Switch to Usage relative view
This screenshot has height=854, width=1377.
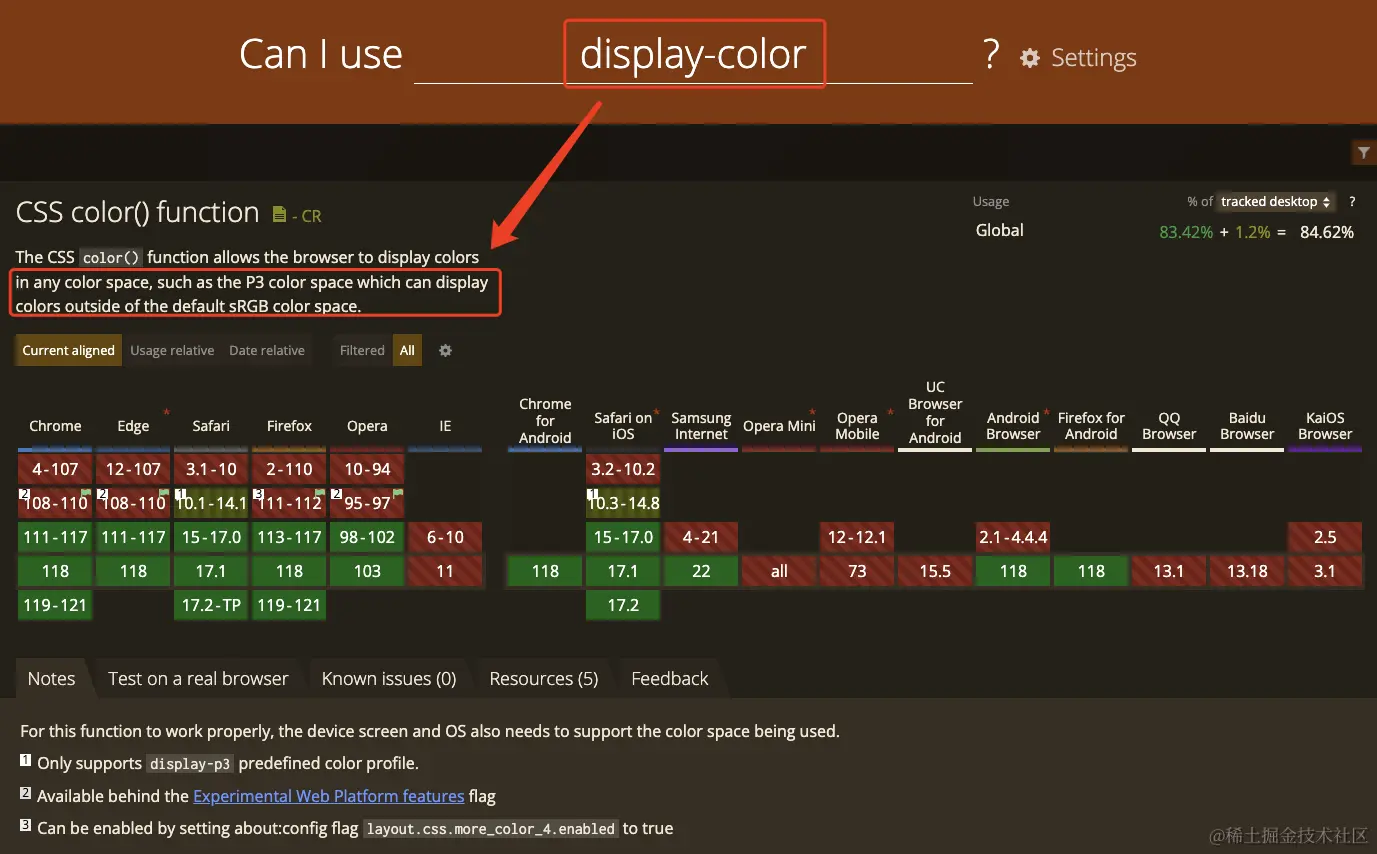(x=172, y=350)
